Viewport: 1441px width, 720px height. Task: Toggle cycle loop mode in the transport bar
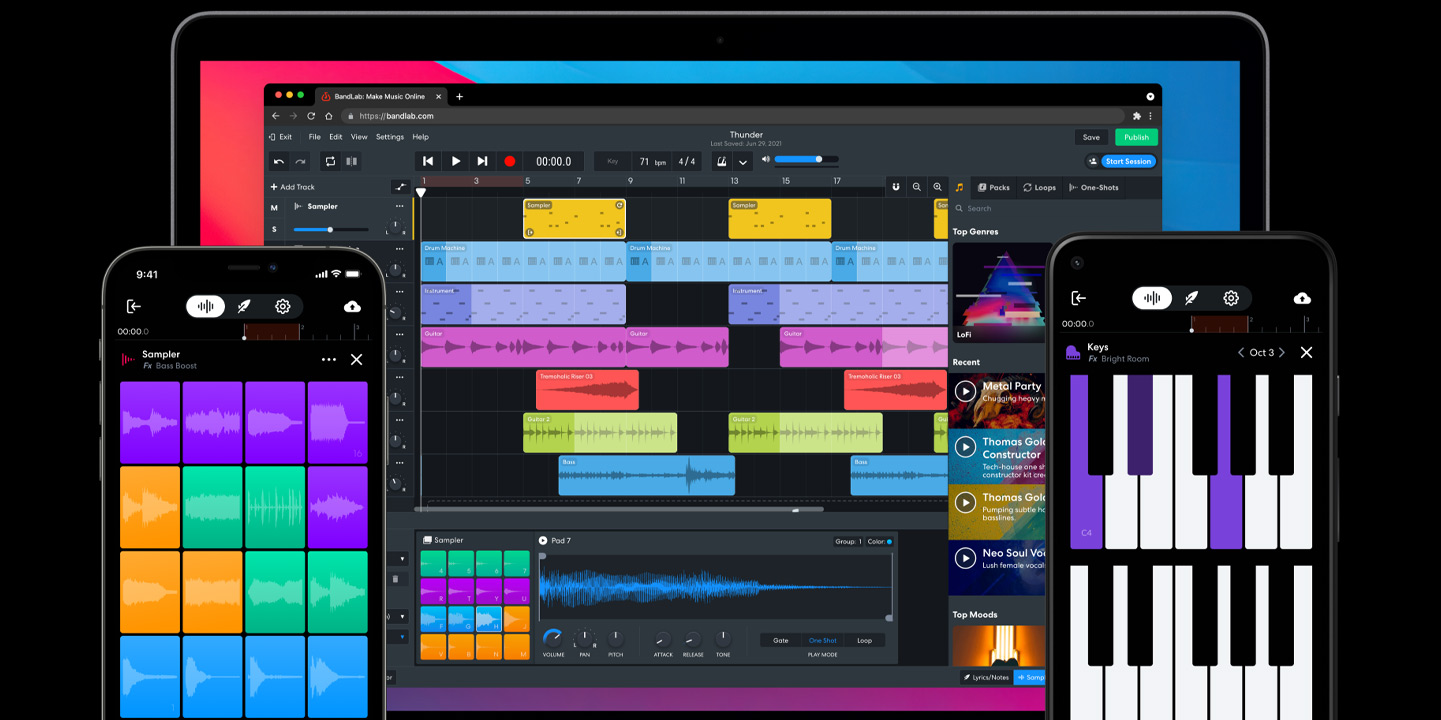[330, 161]
